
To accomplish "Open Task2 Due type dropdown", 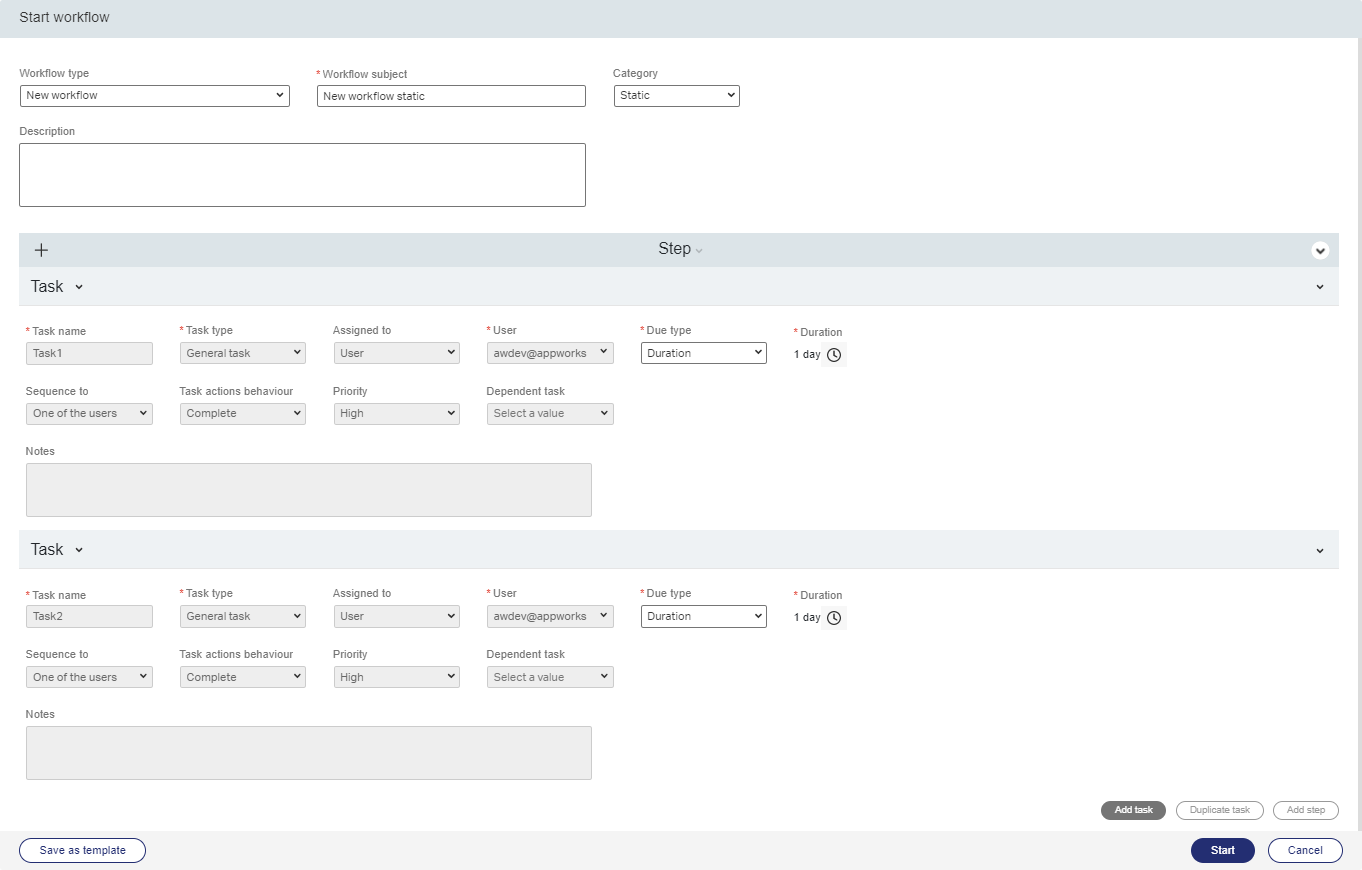I will coord(703,617).
